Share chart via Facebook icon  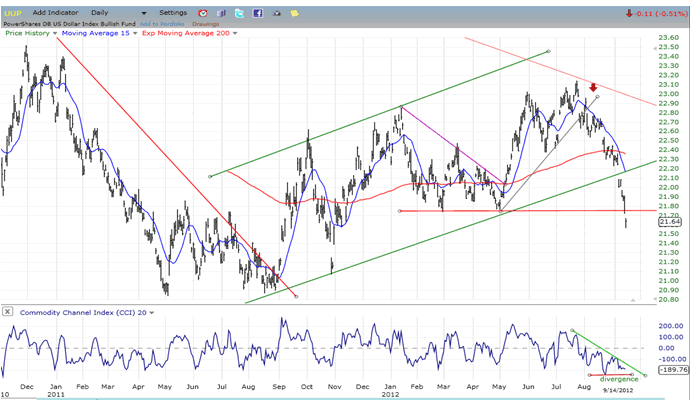pyautogui.click(x=258, y=13)
